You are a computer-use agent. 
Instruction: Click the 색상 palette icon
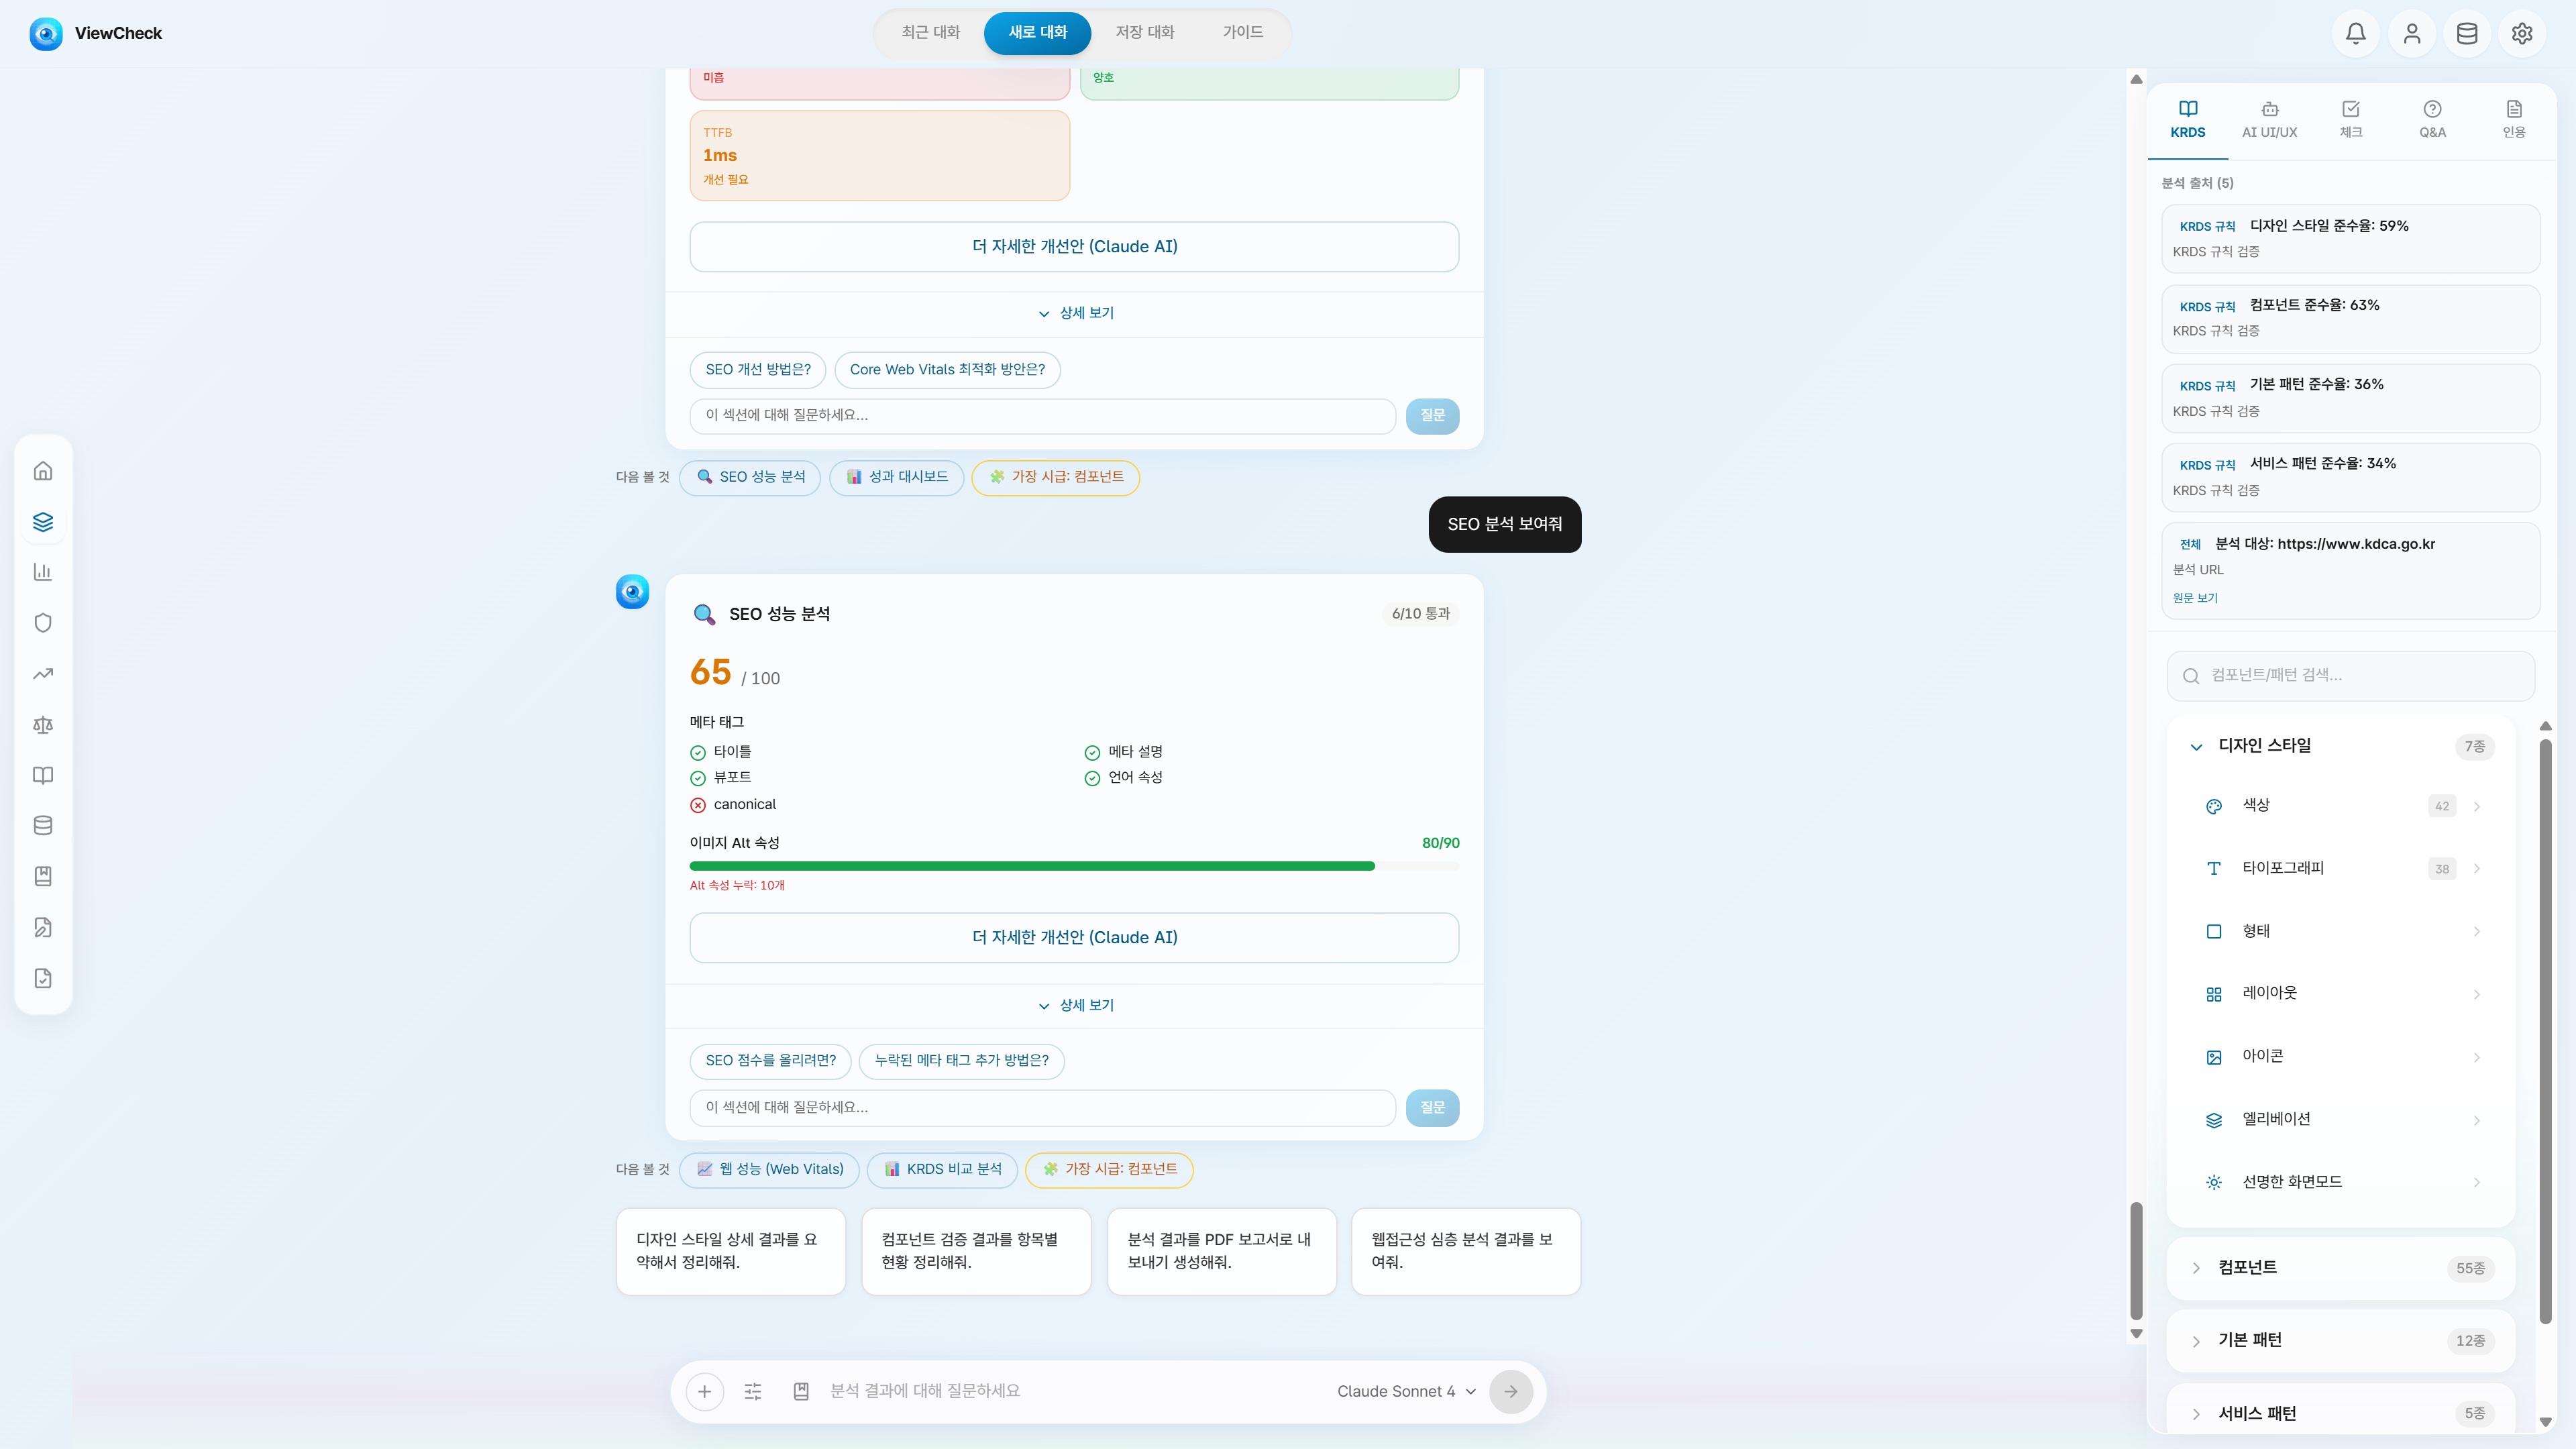click(2214, 806)
